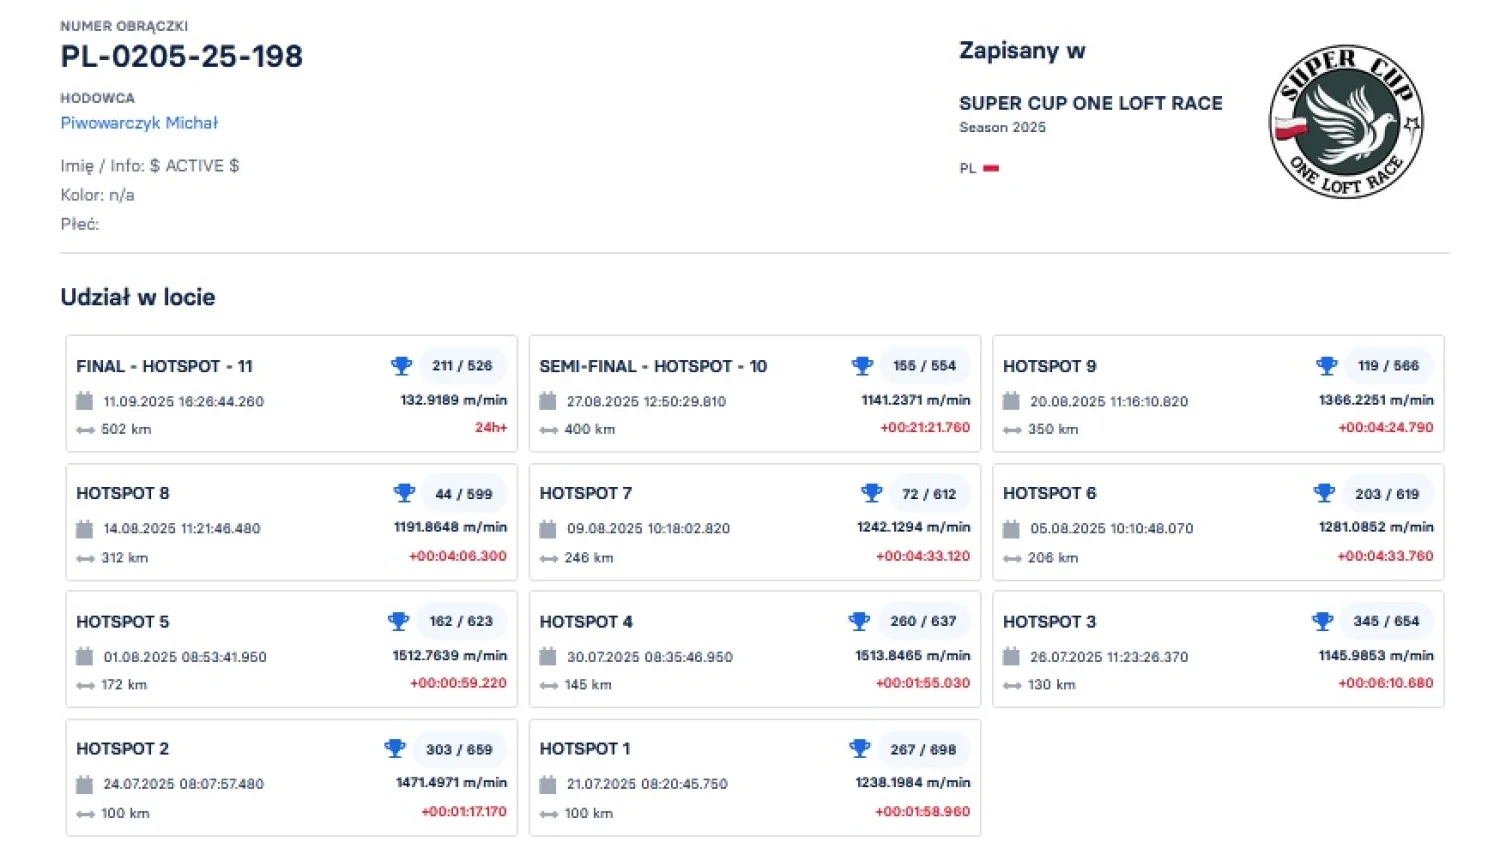This screenshot has height=842, width=1500.
Task: Click the trophy icon in HOTSPOT 1 card
Action: click(859, 749)
